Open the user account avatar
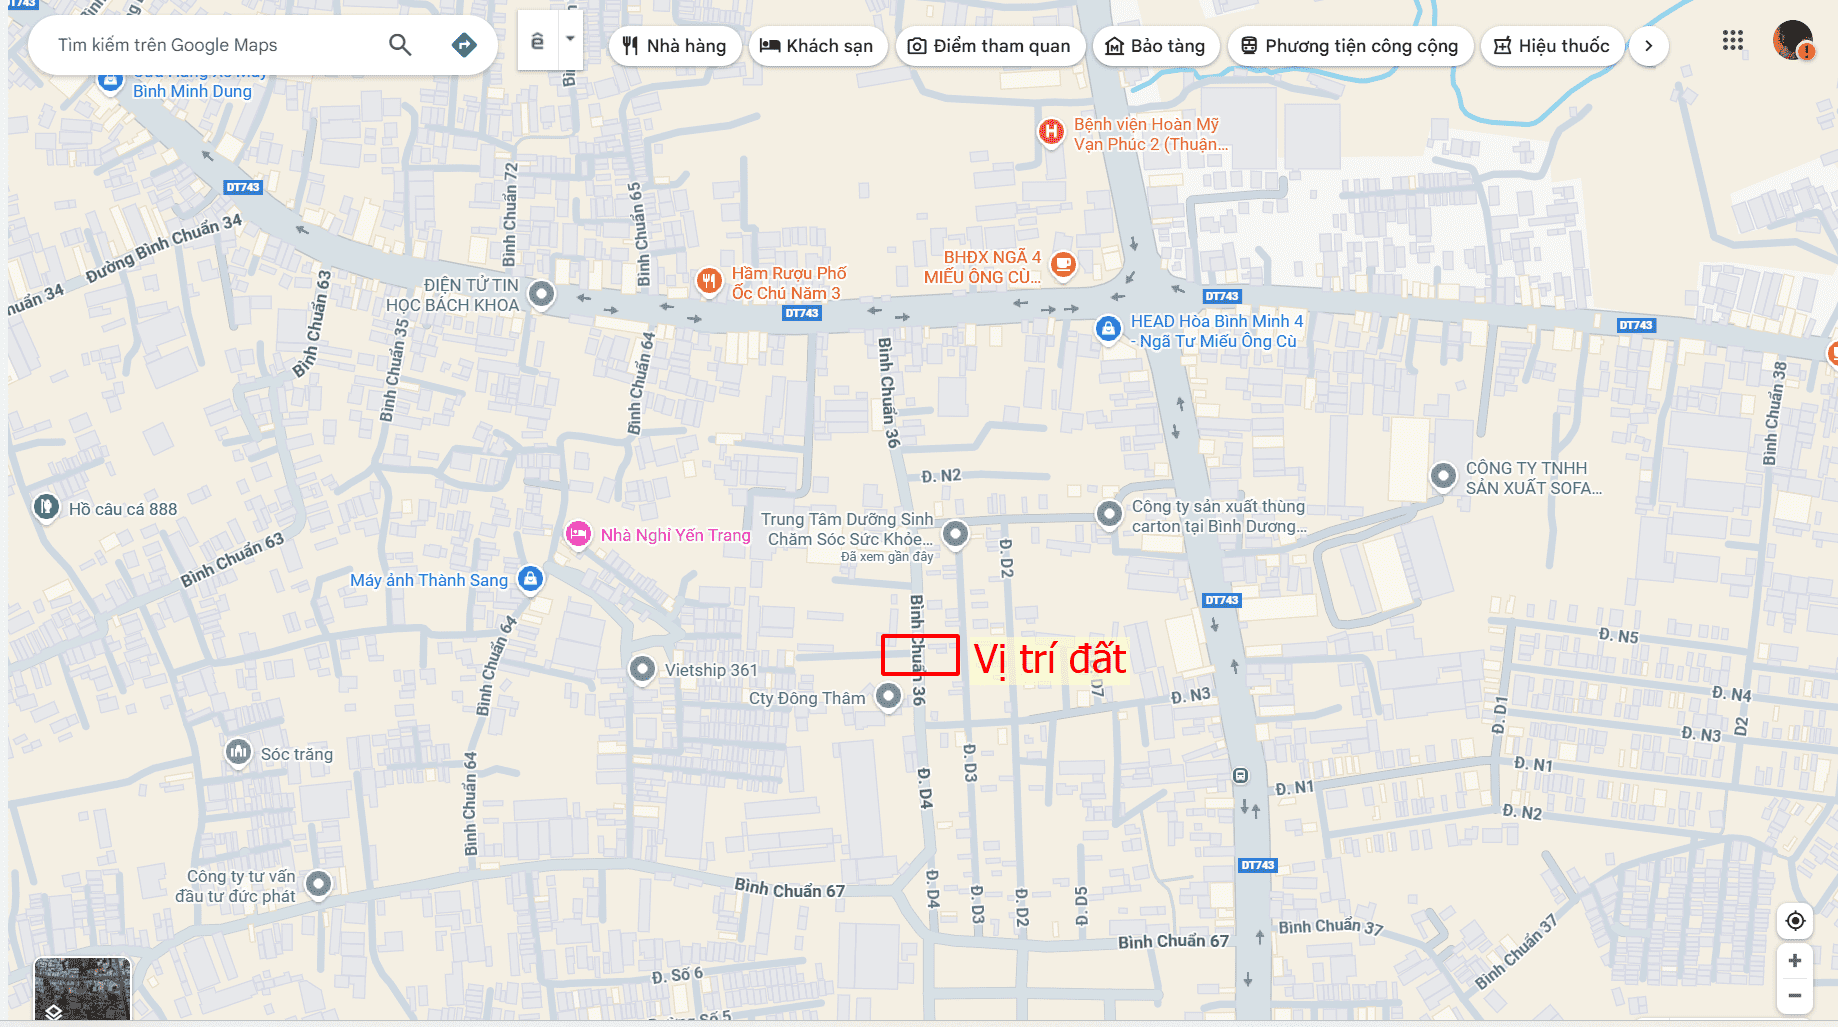 (1793, 41)
